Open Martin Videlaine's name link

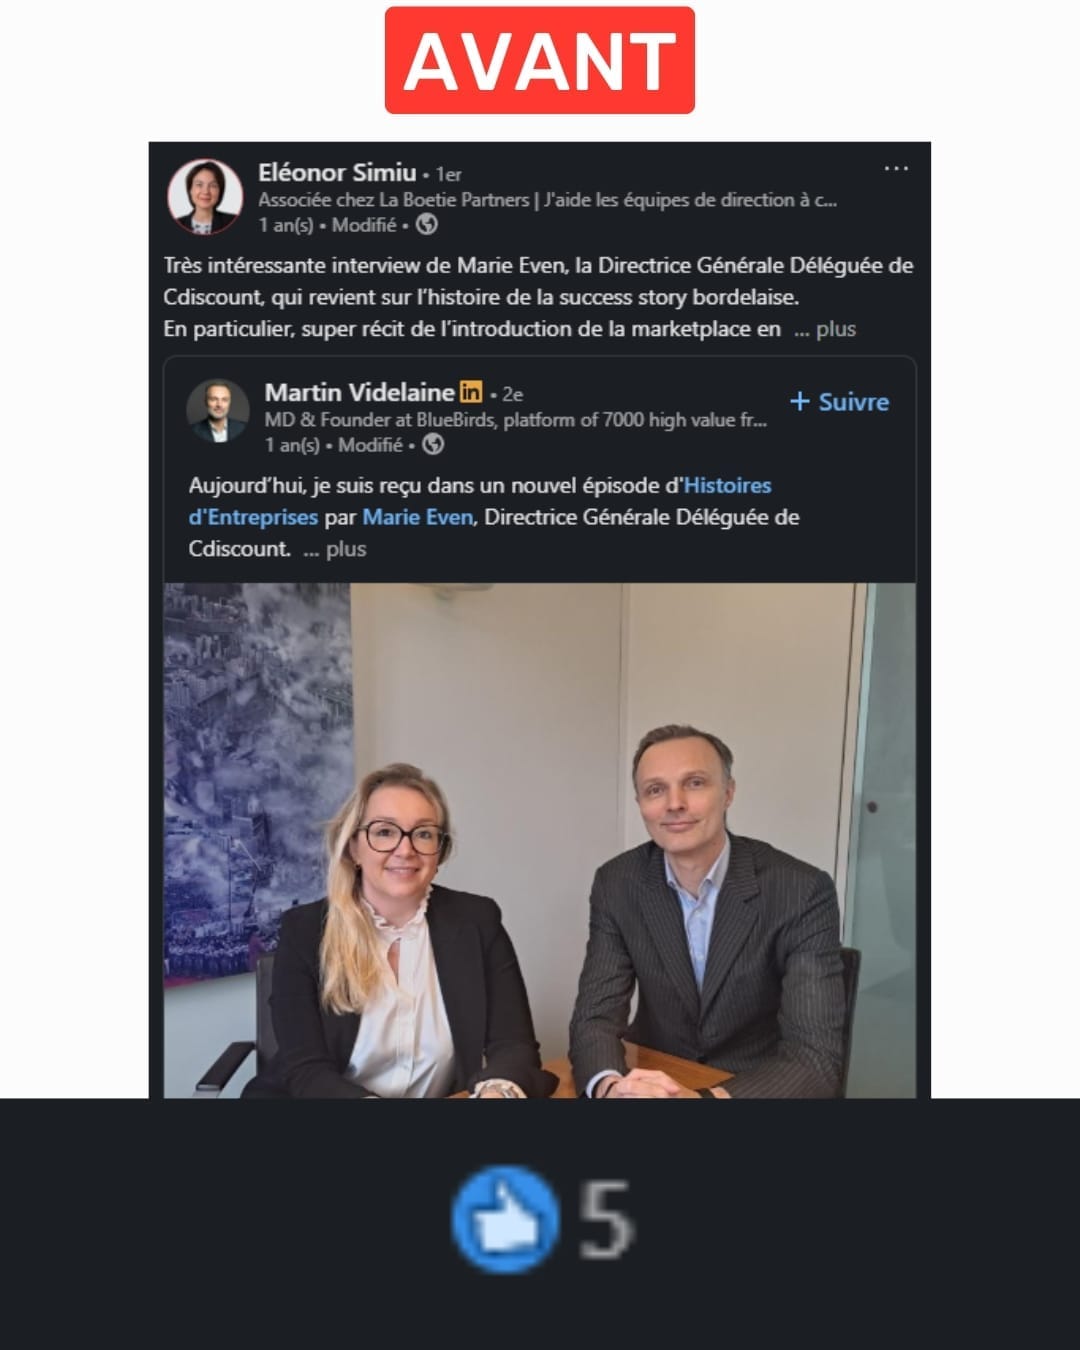[359, 392]
